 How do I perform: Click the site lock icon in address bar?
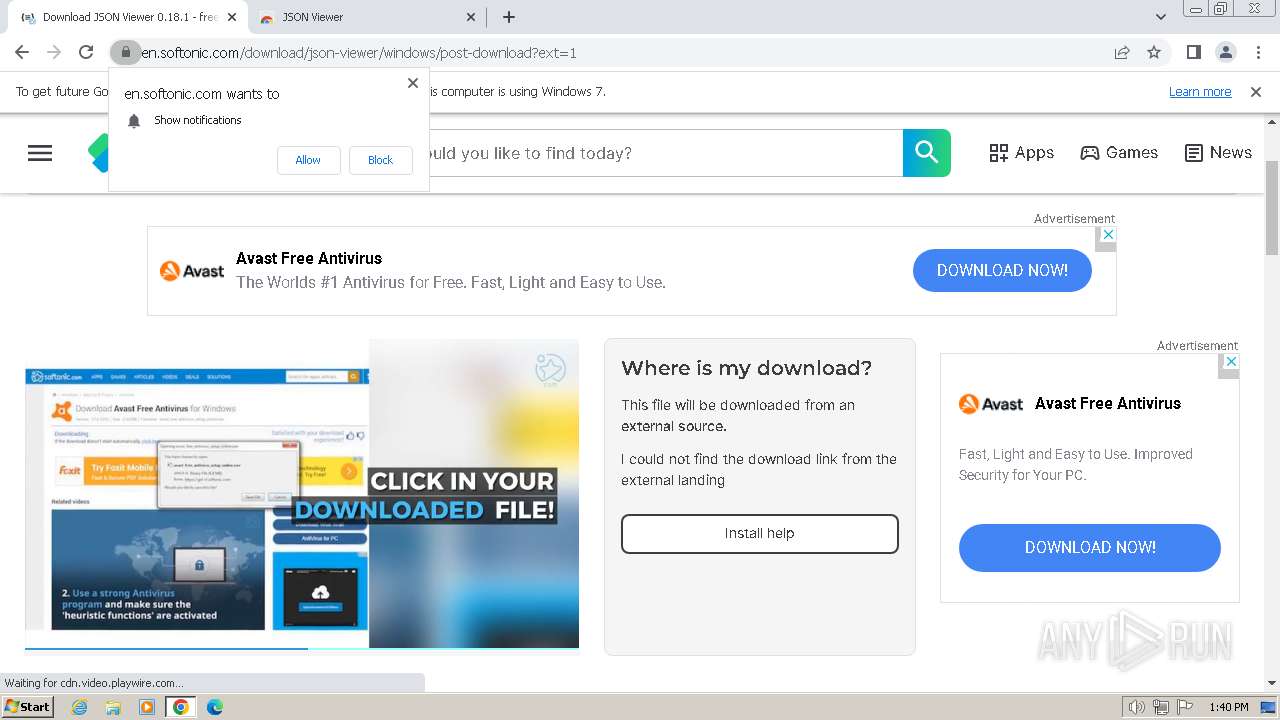point(125,52)
